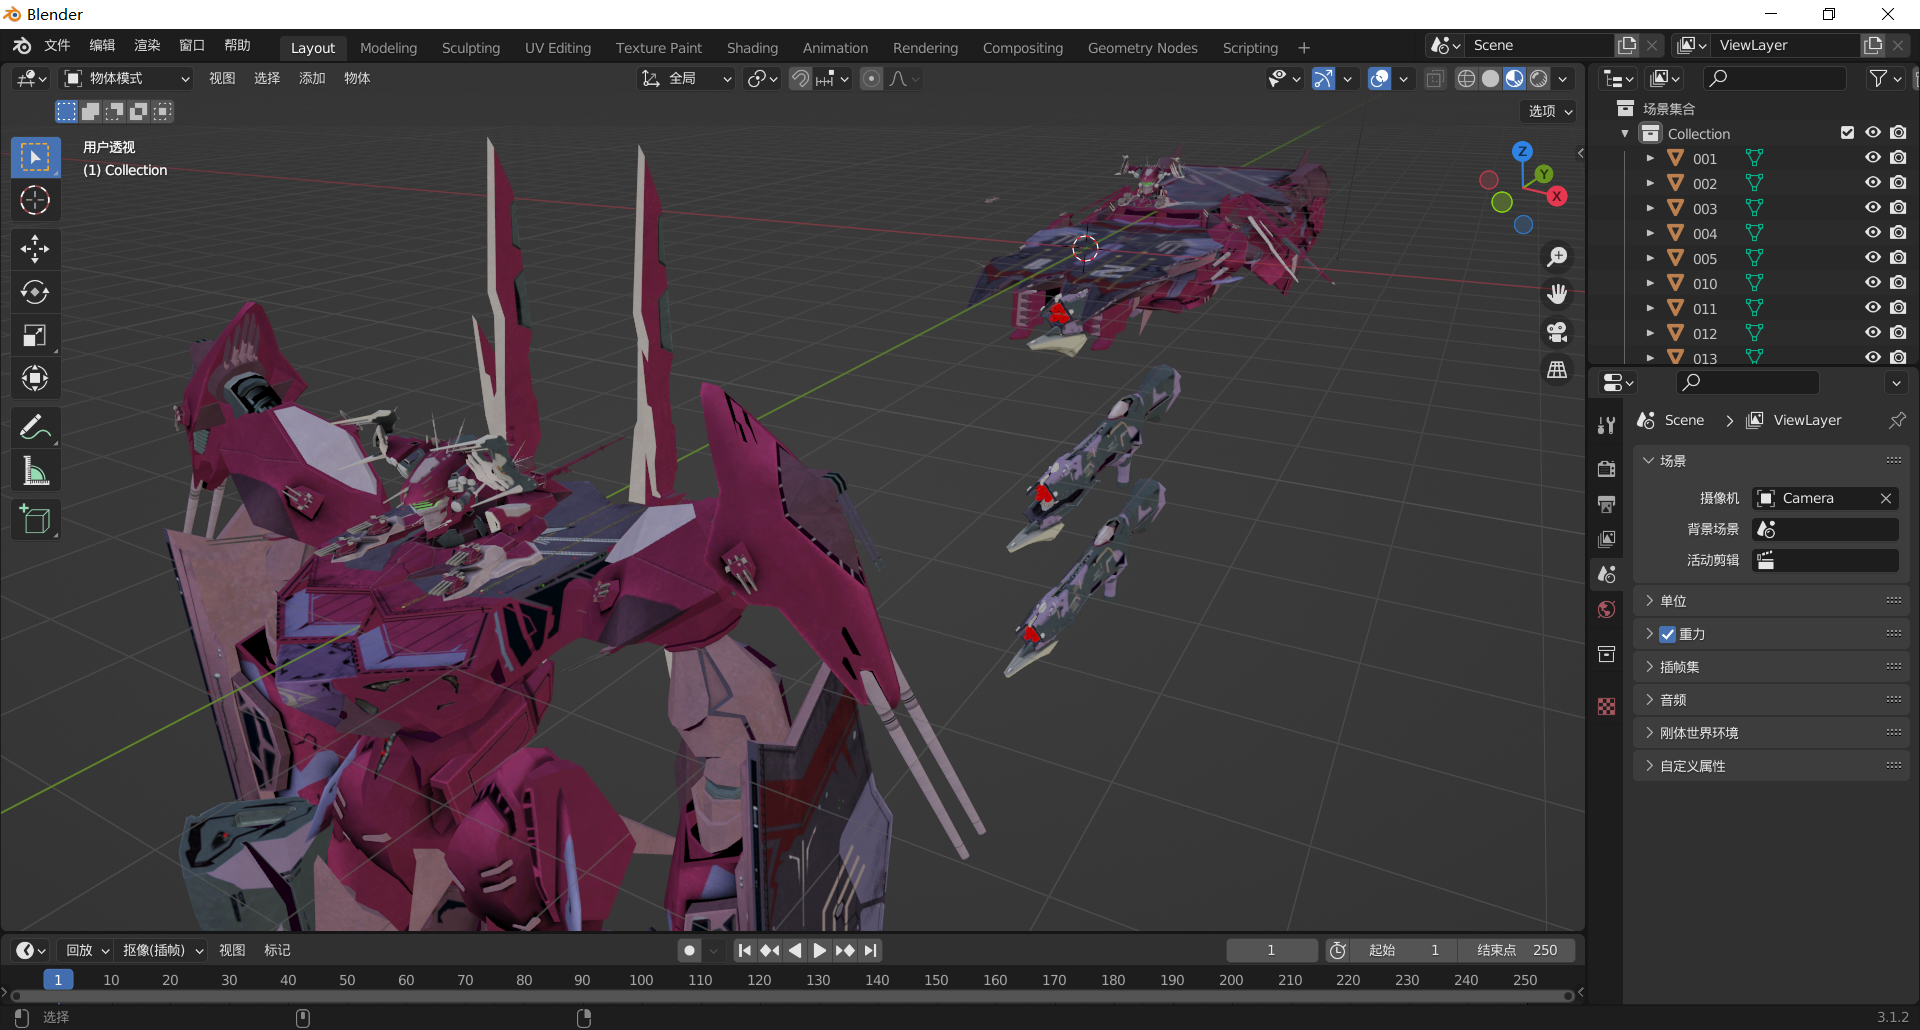Switch to the Shading workspace tab
The width and height of the screenshot is (1920, 1030).
coord(752,48)
